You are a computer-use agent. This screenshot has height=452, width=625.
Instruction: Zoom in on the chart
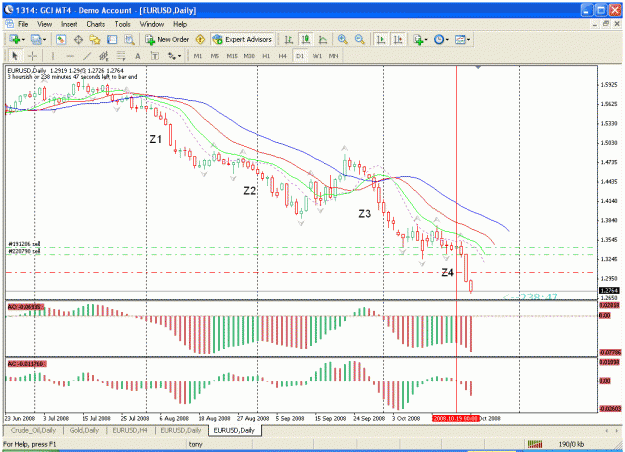coord(342,39)
